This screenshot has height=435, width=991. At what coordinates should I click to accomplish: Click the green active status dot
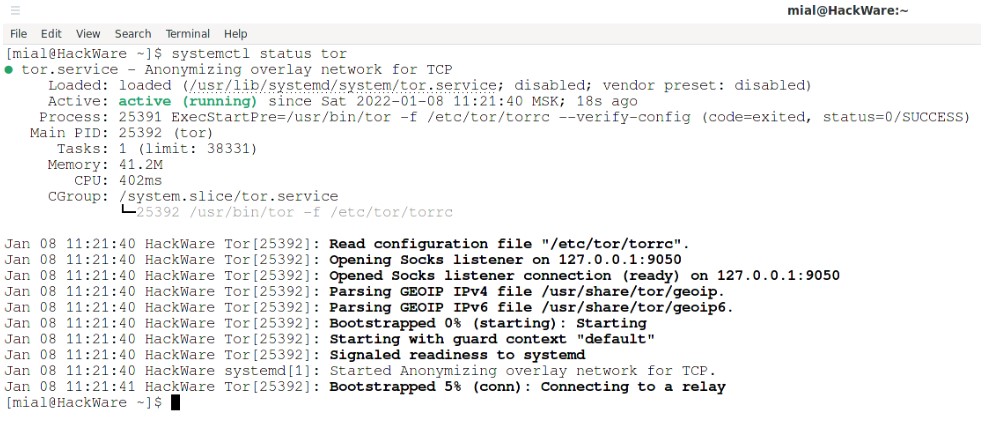pos(9,70)
